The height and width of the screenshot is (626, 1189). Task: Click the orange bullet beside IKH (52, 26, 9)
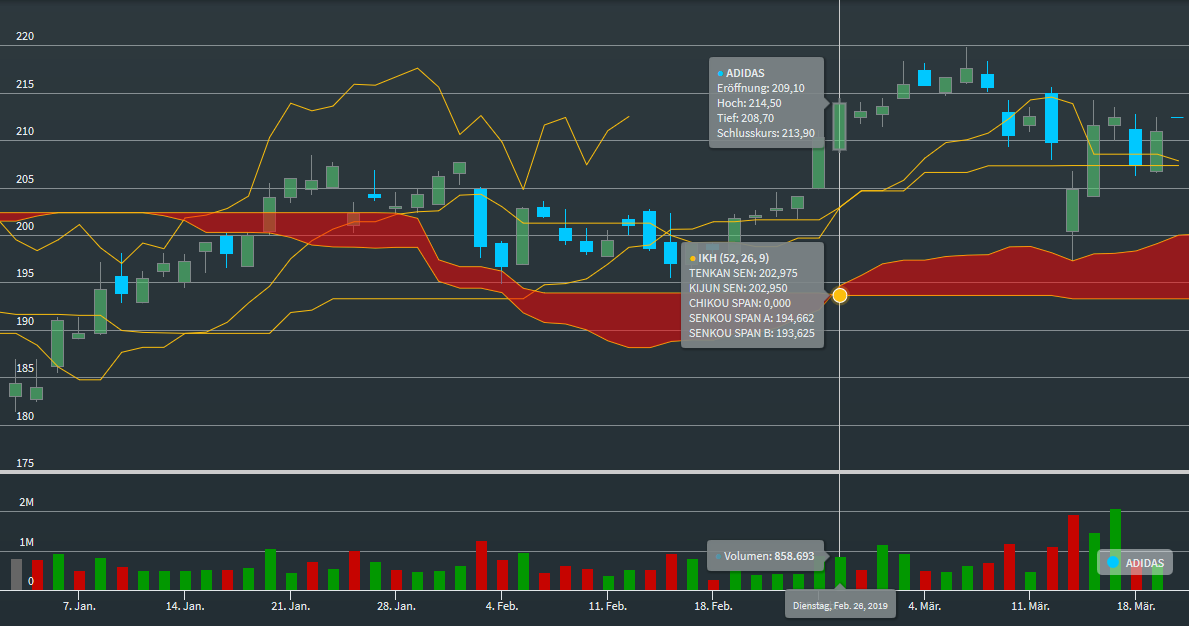tap(692, 258)
